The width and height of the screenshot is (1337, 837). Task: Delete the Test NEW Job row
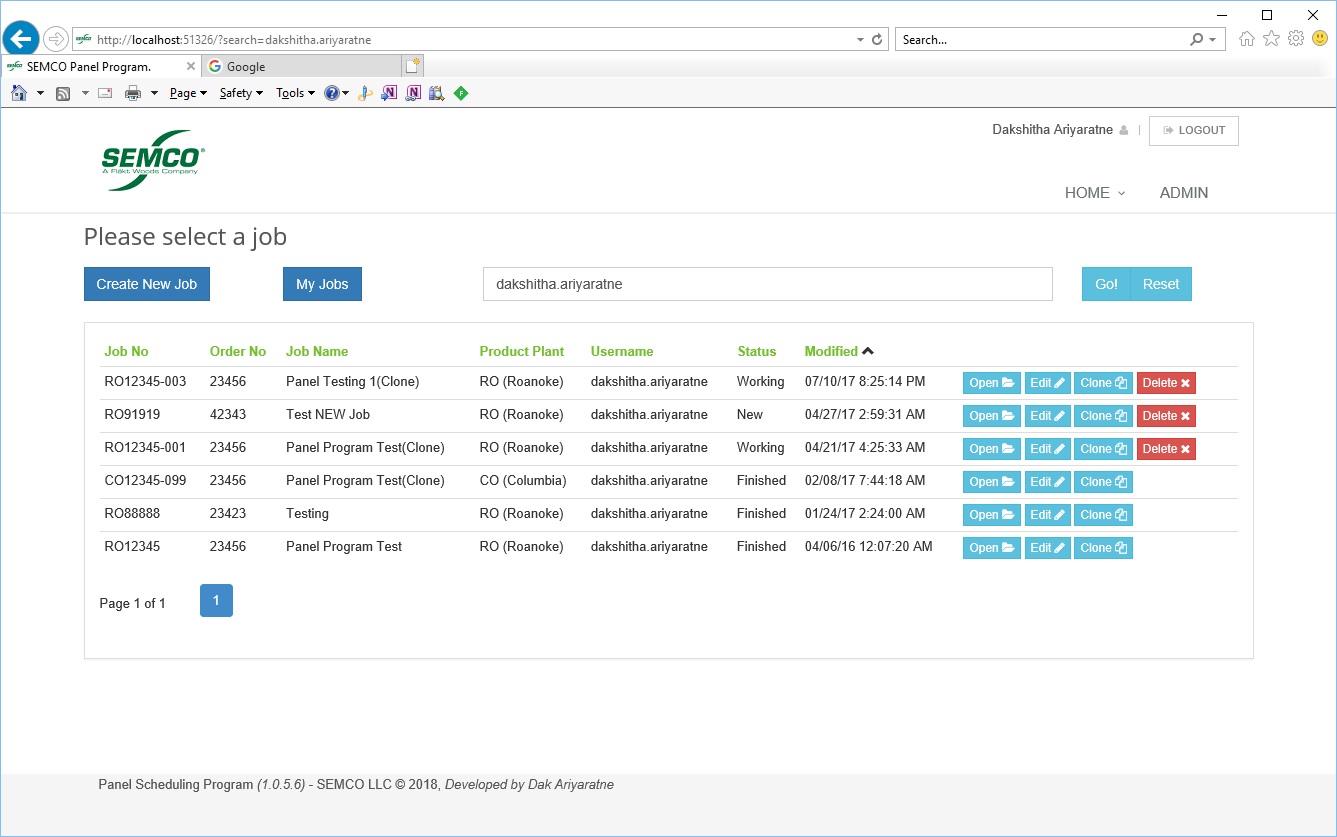[x=1166, y=416]
